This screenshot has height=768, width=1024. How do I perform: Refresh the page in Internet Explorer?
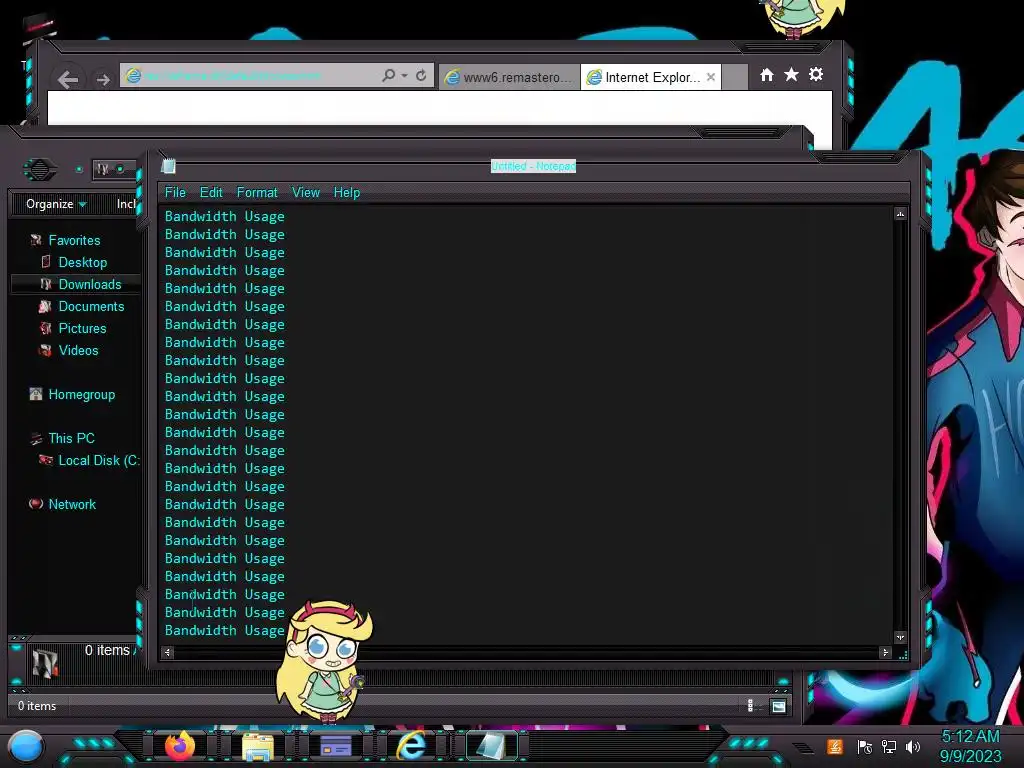(421, 76)
